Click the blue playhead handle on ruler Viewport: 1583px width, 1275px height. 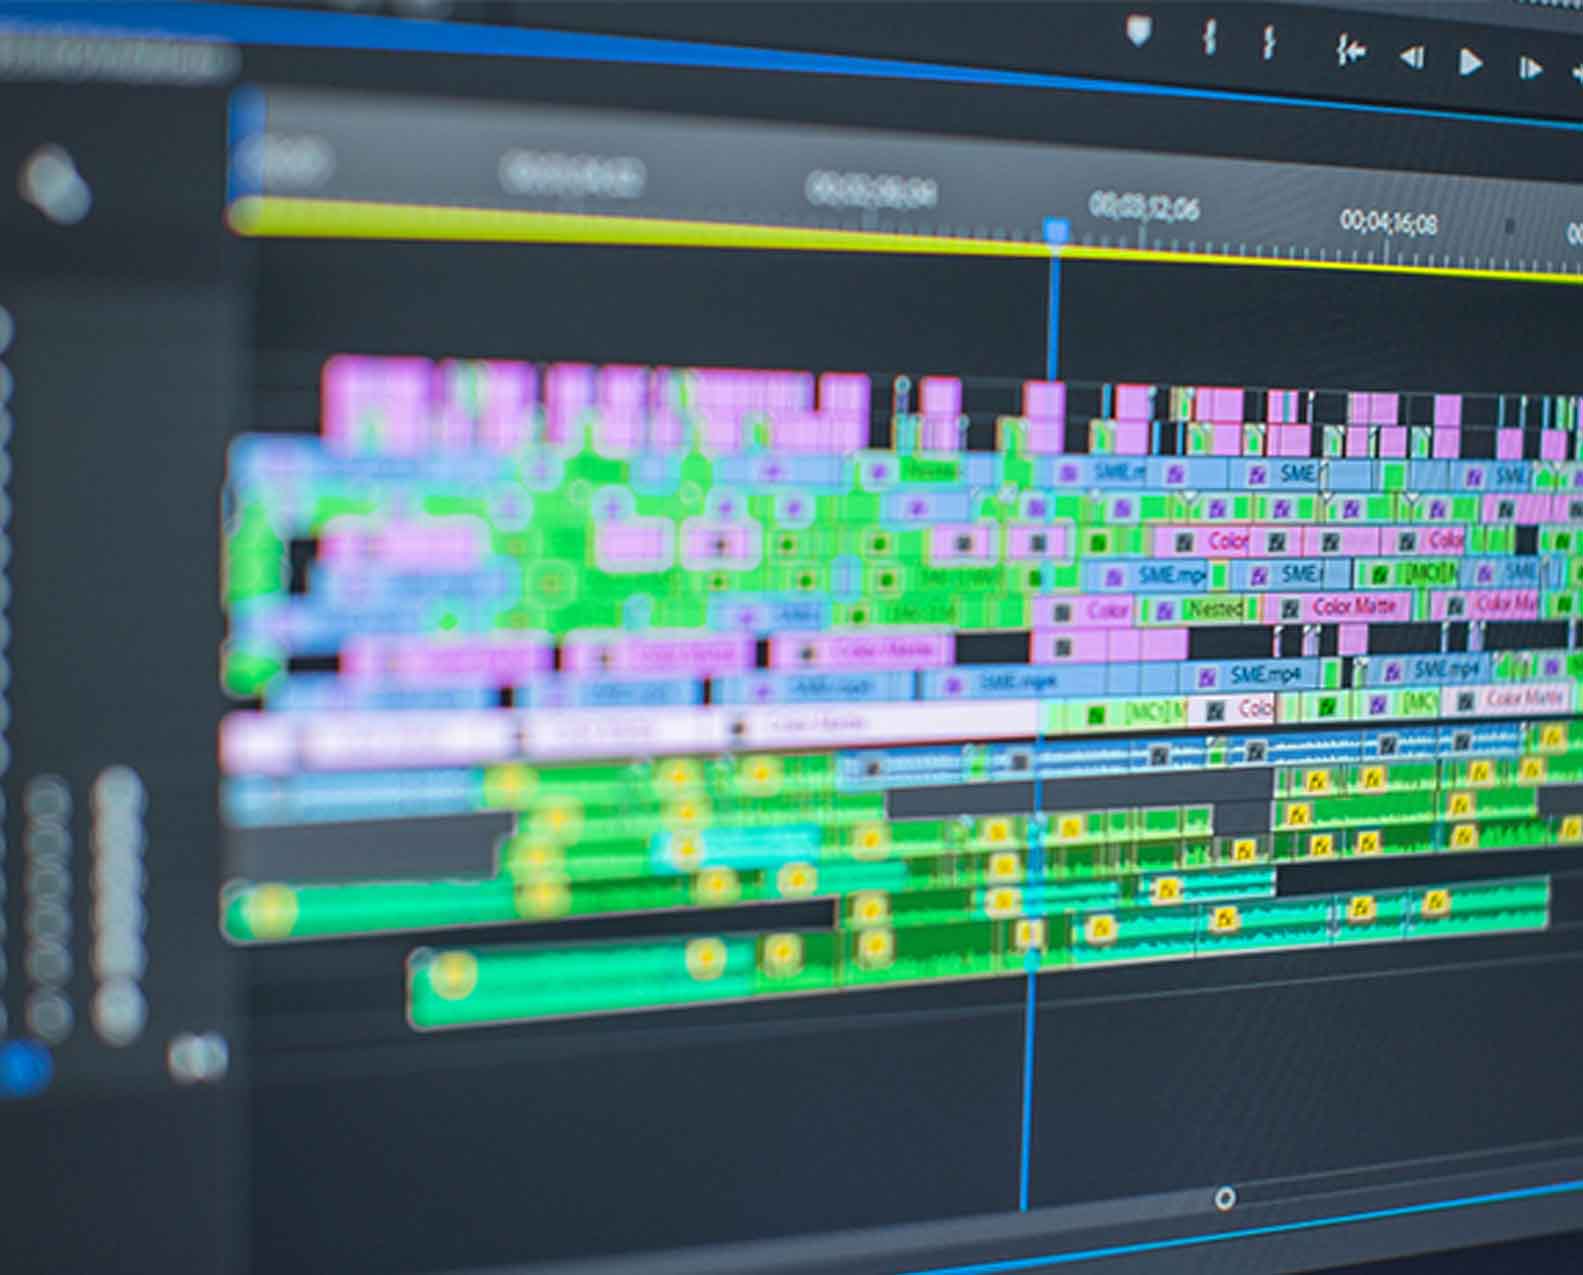click(1056, 232)
